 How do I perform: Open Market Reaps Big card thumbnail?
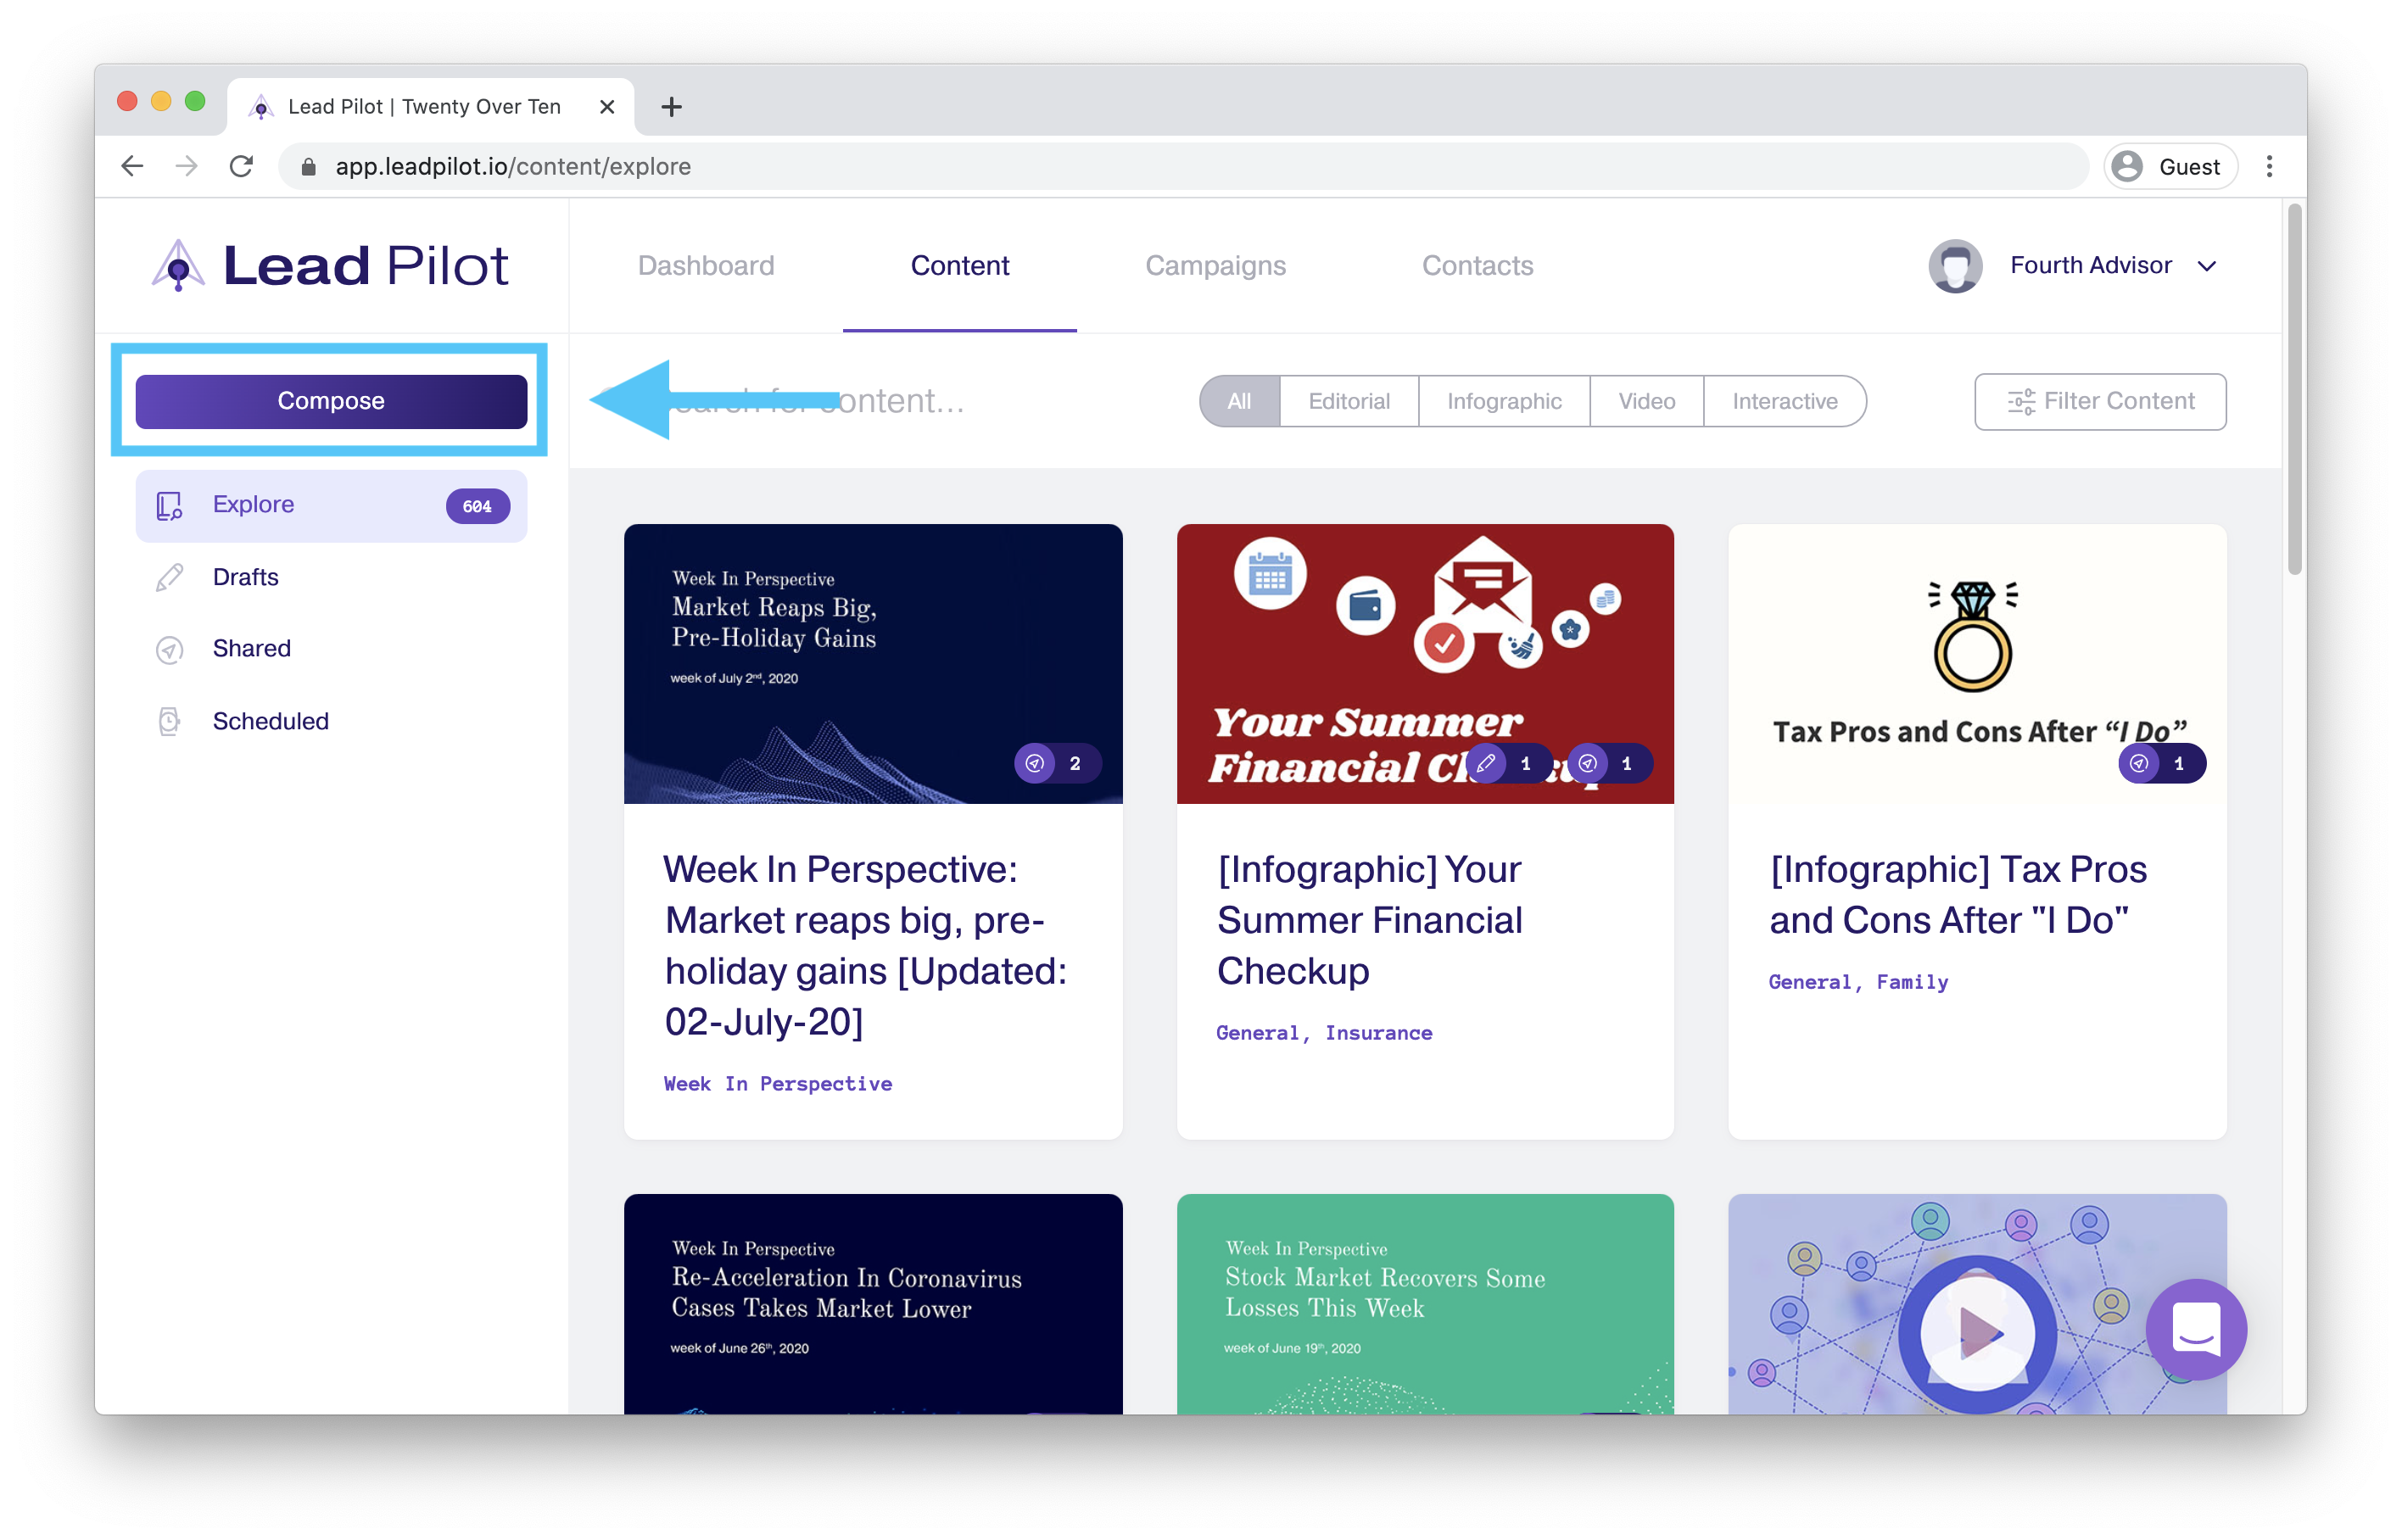(x=873, y=663)
